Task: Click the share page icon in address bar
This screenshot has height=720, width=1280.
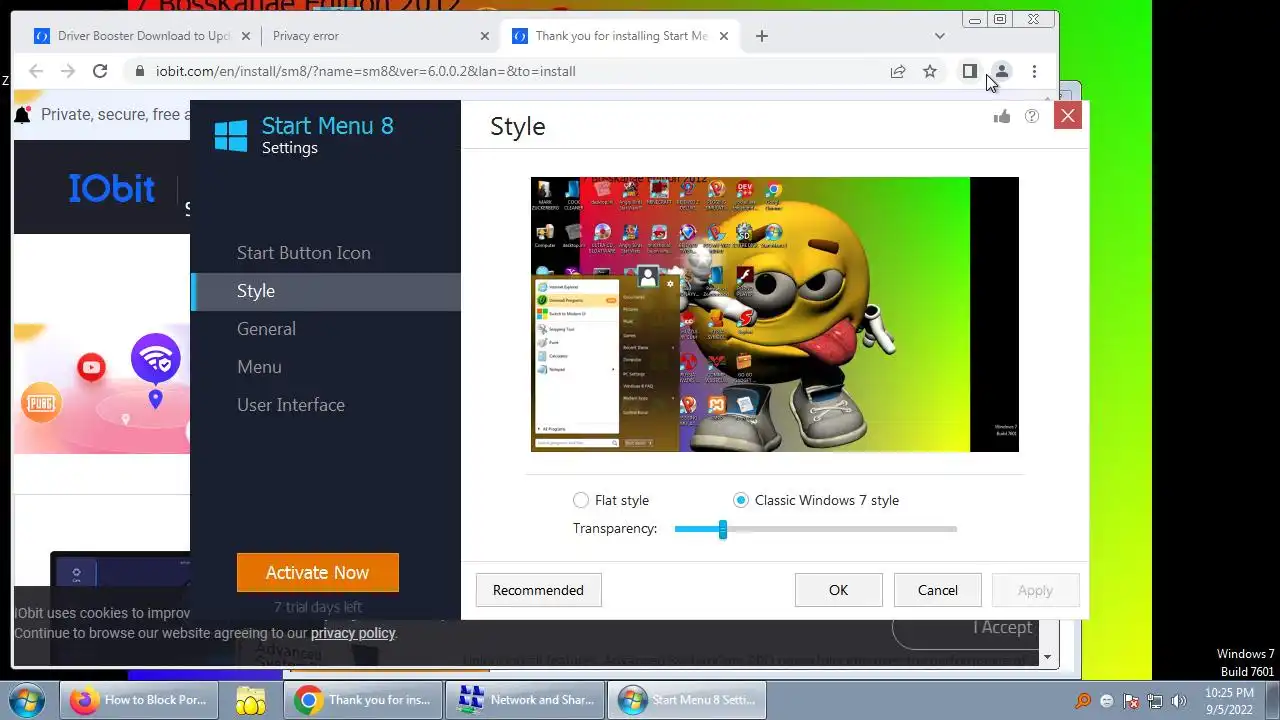Action: pos(898,71)
